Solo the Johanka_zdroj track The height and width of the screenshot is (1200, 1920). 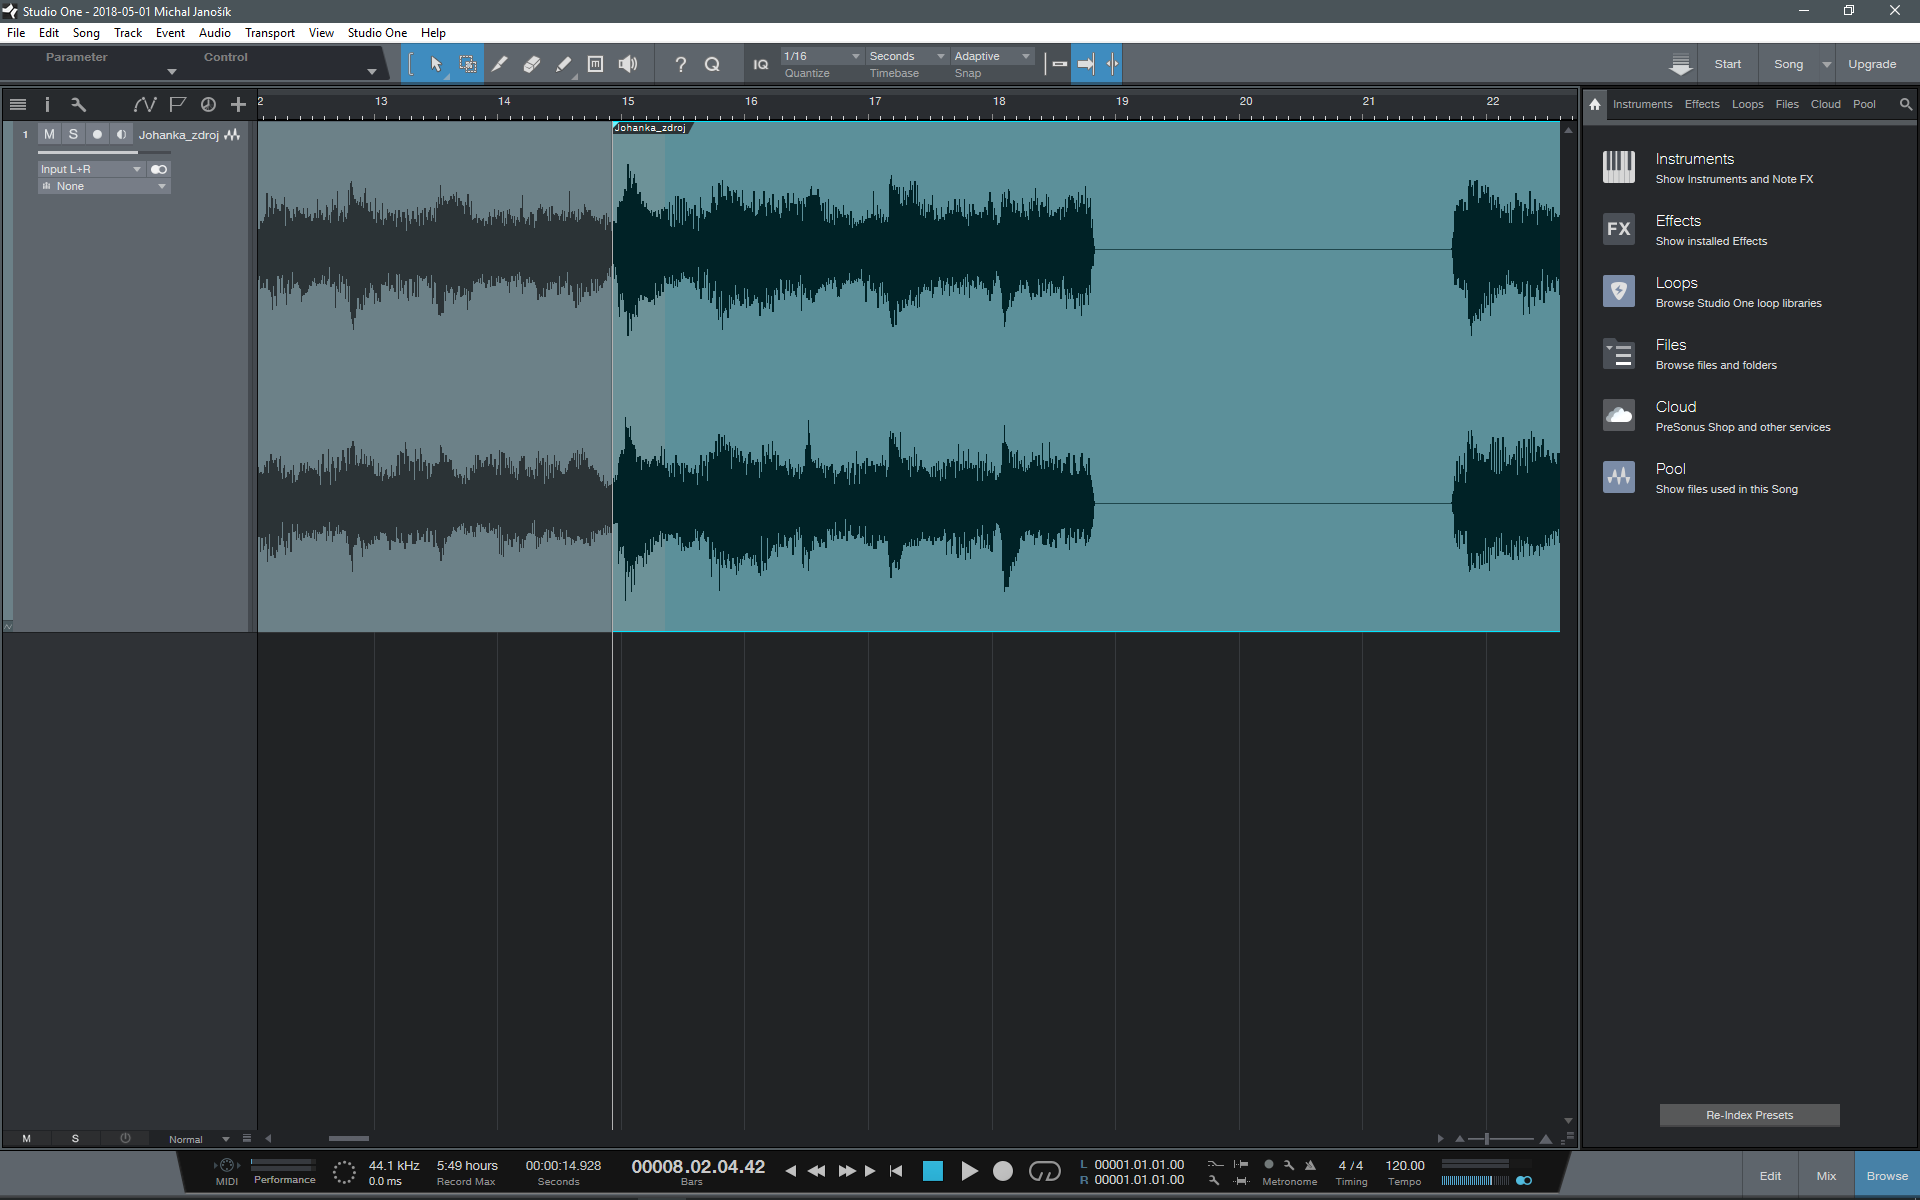point(73,134)
